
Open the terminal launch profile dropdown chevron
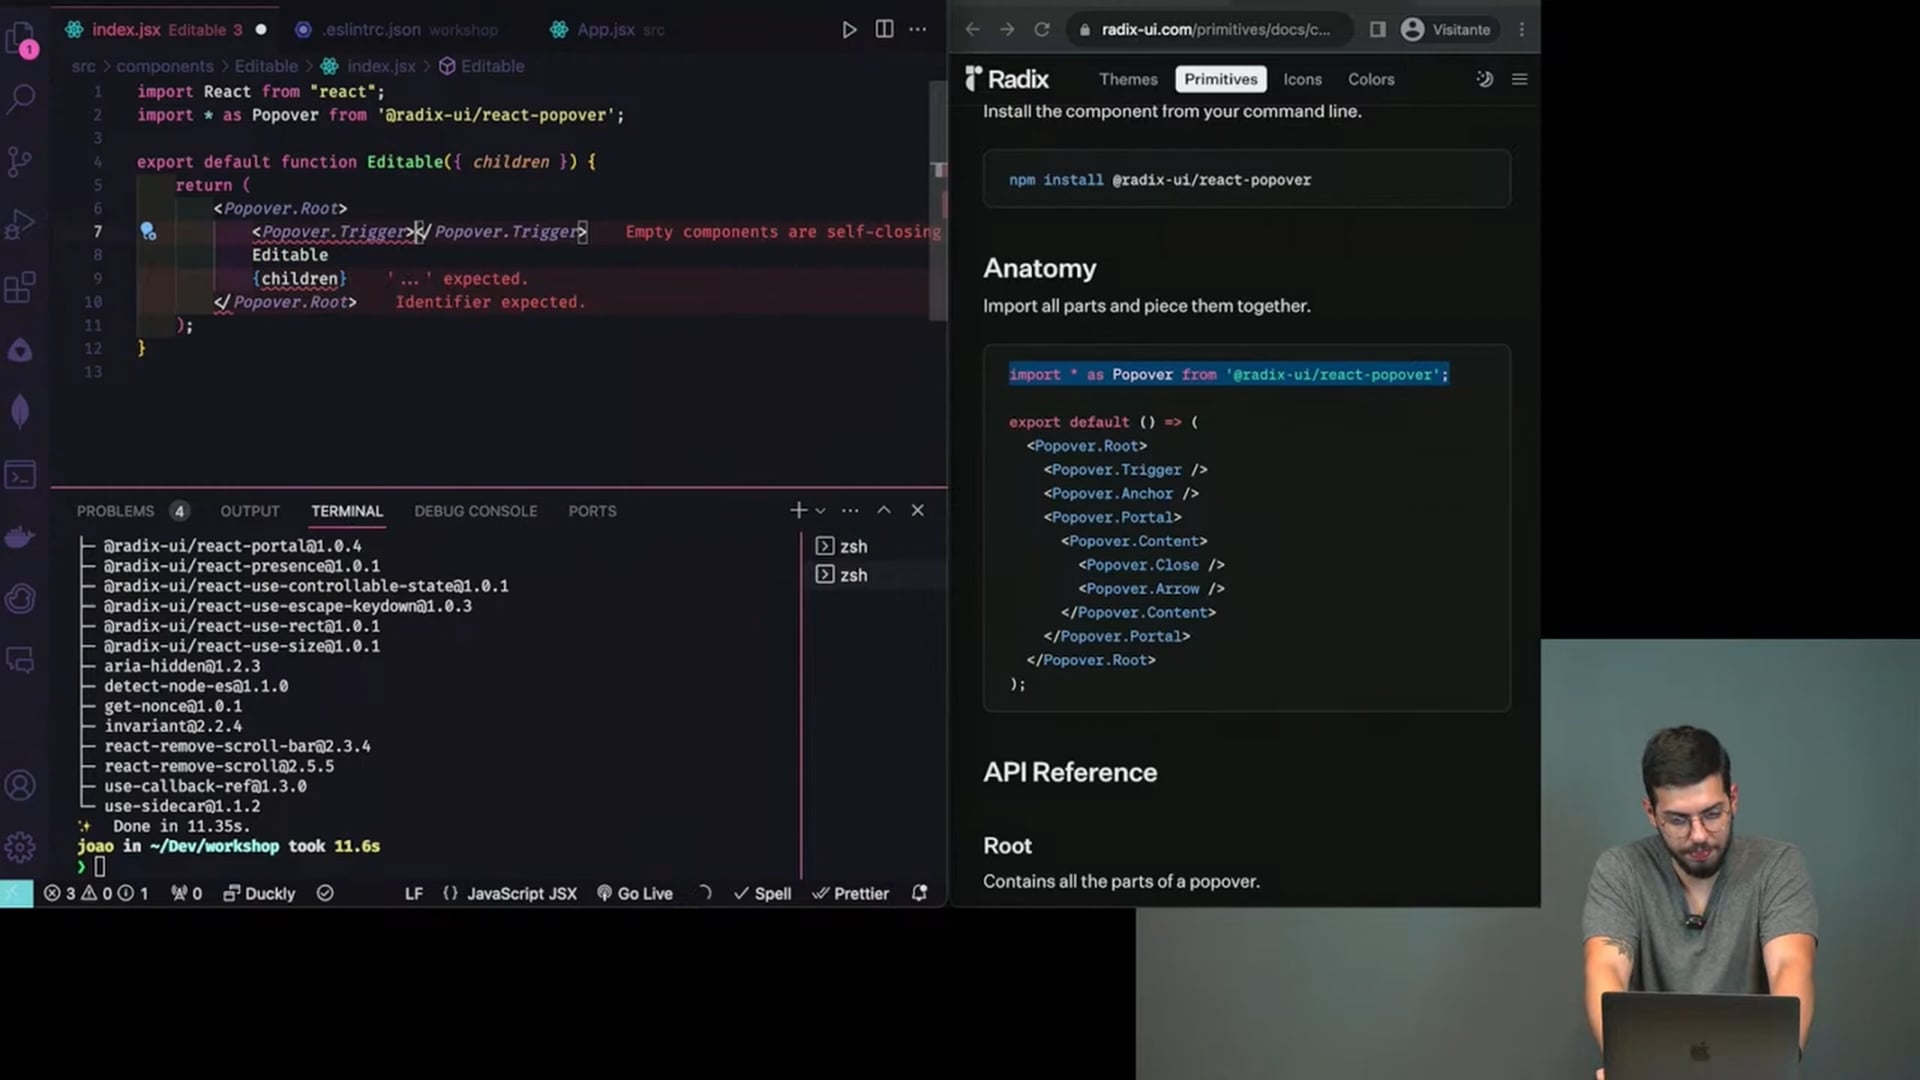pos(821,511)
